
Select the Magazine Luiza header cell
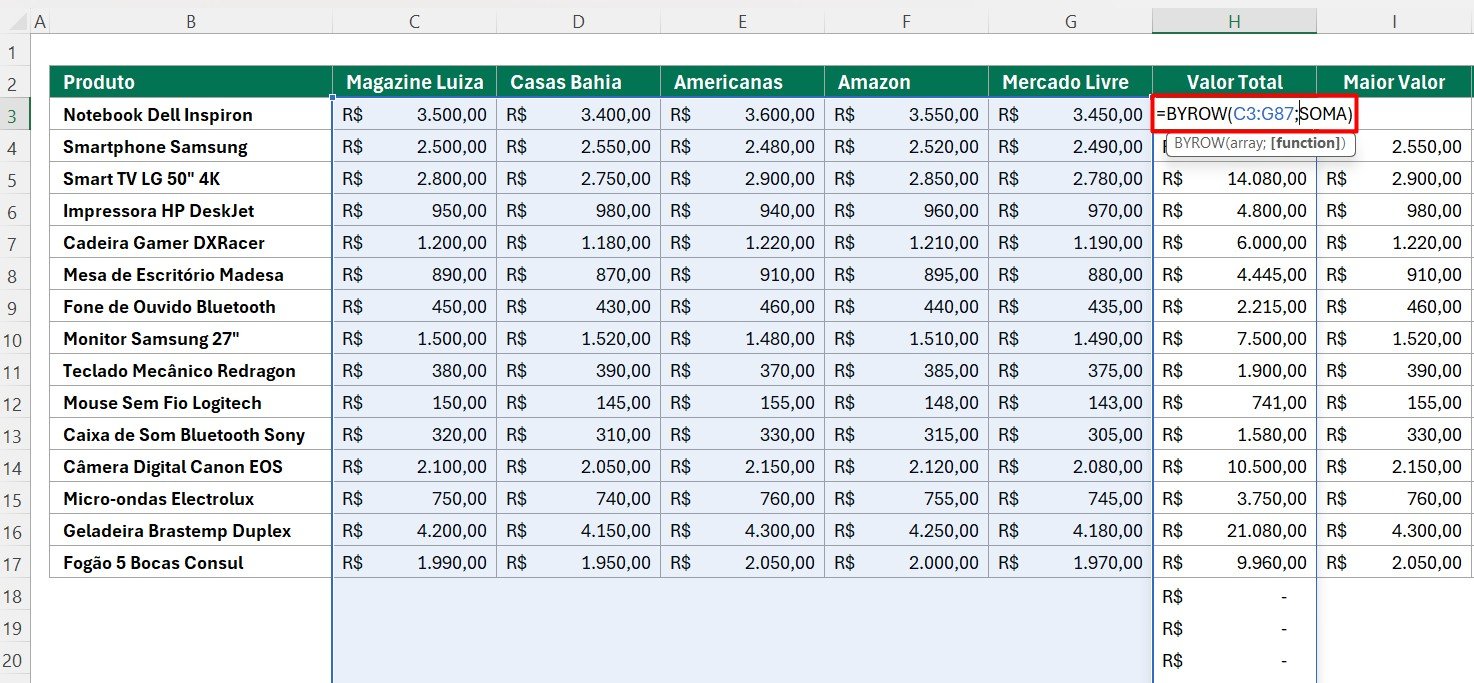[414, 82]
